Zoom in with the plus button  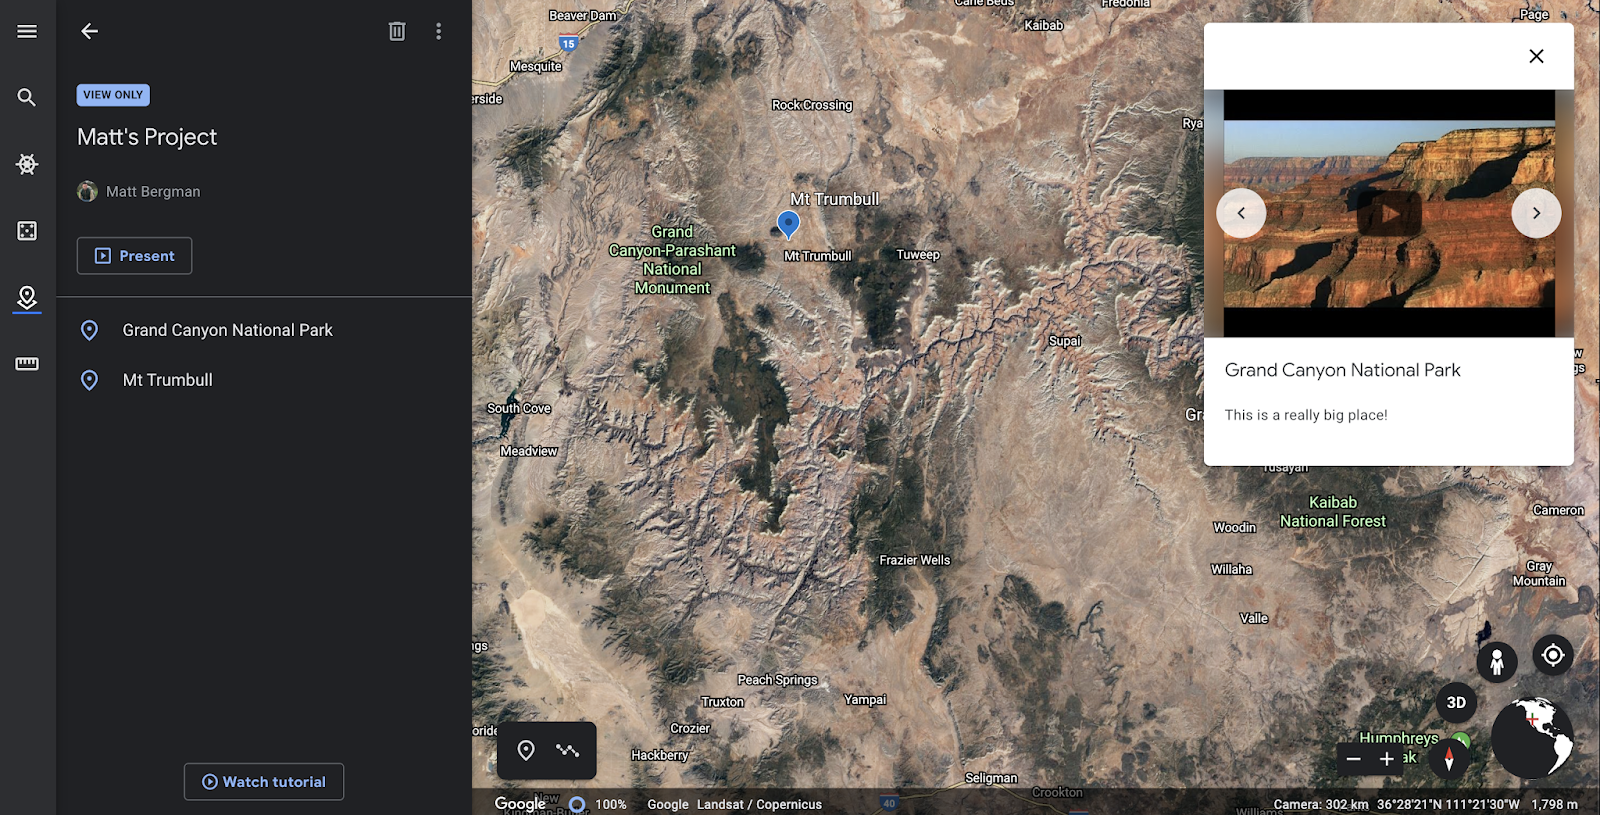[1387, 760]
